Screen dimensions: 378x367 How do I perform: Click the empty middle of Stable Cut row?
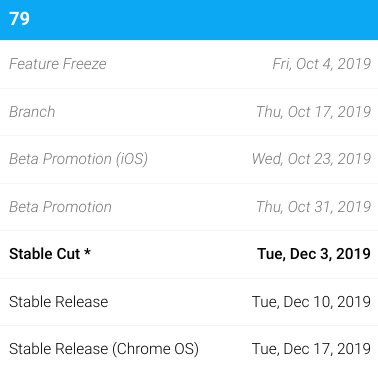173,254
